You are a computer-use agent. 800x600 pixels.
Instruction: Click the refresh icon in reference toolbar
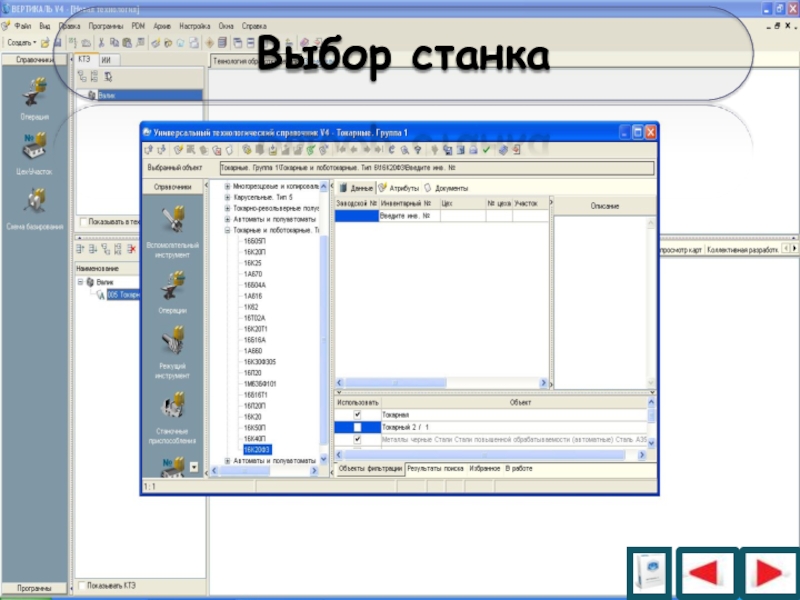pyautogui.click(x=392, y=149)
